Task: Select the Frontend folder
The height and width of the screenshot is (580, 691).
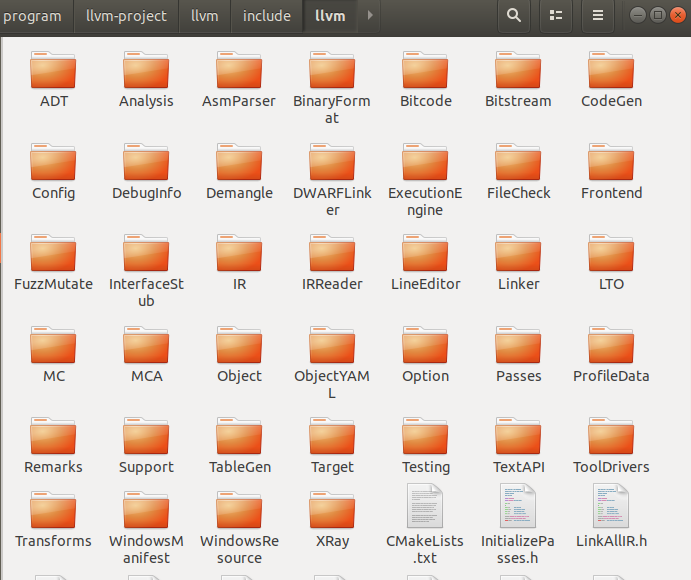Action: 611,171
